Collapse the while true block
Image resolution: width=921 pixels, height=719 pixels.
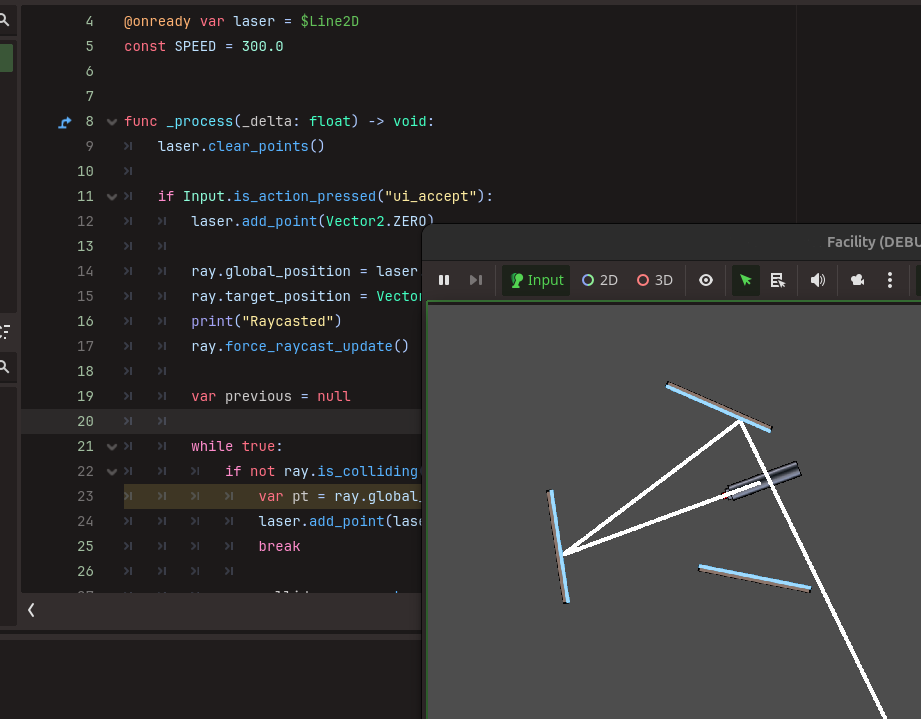pos(112,447)
